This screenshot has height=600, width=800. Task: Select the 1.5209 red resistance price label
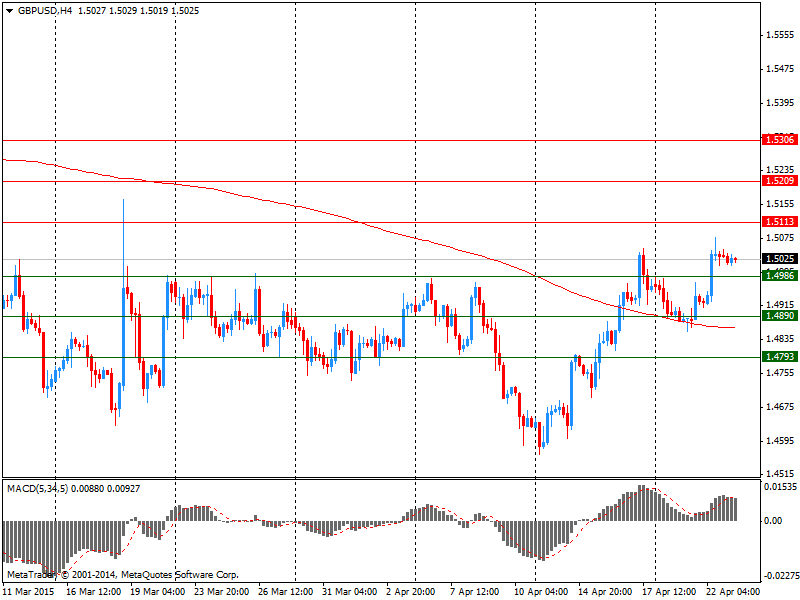[x=780, y=181]
